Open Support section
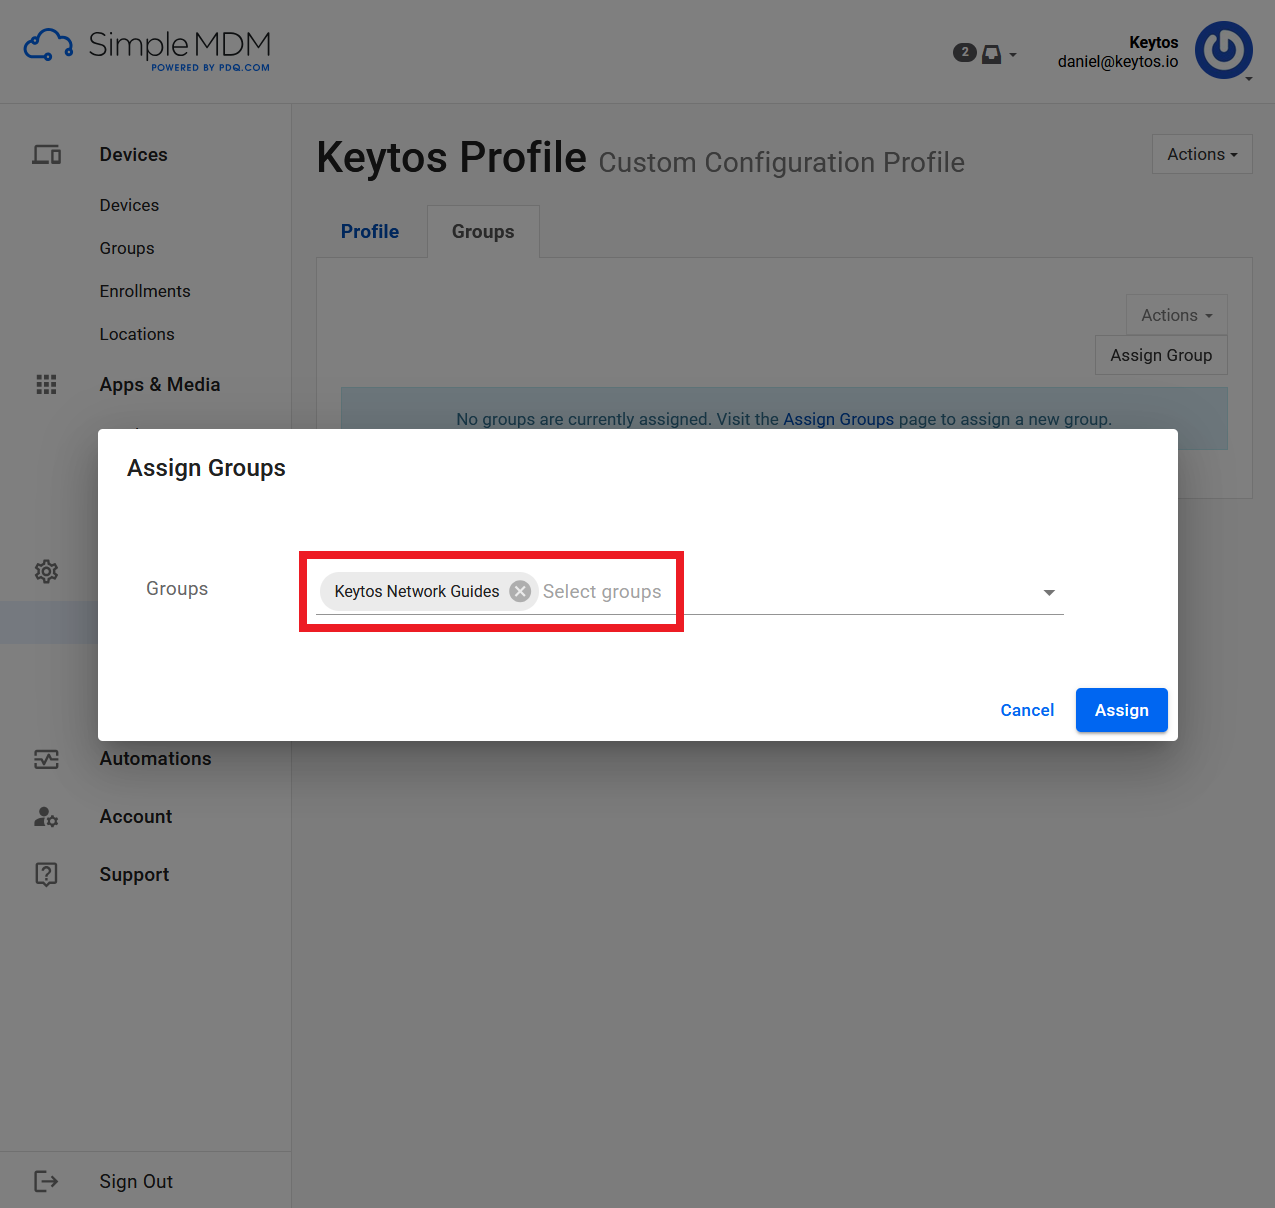1275x1208 pixels. [x=134, y=875]
